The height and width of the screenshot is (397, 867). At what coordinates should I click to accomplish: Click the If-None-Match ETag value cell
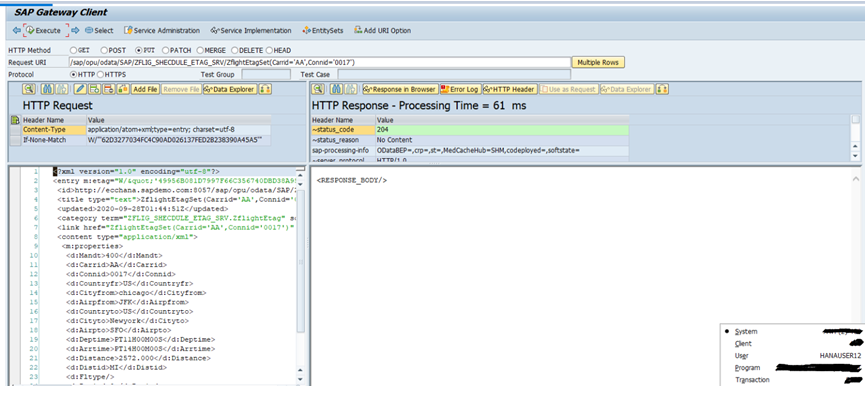click(x=179, y=140)
